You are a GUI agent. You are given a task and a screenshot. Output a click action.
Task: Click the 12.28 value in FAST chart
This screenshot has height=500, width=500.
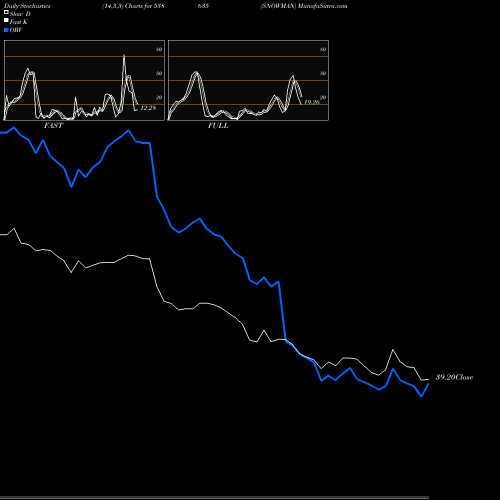148,108
